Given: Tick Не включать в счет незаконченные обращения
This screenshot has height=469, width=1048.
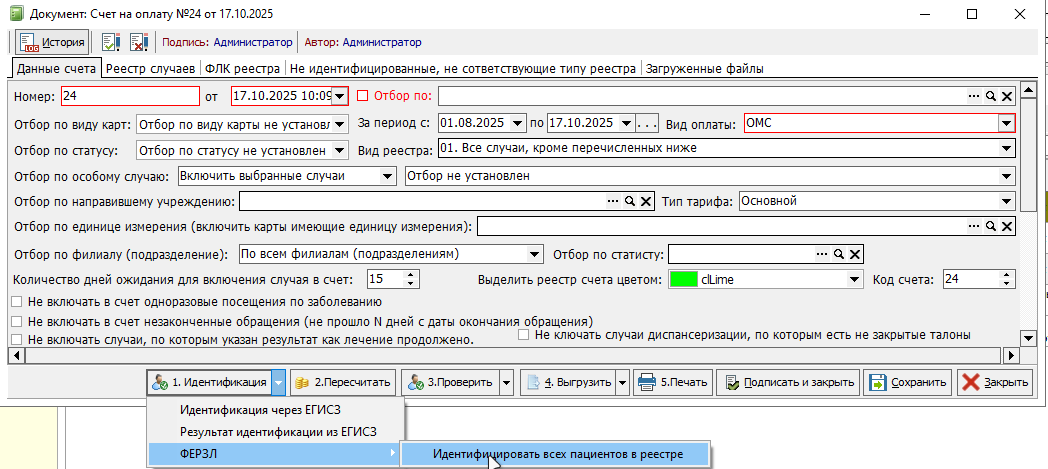Looking at the screenshot, I should click(x=16, y=322).
